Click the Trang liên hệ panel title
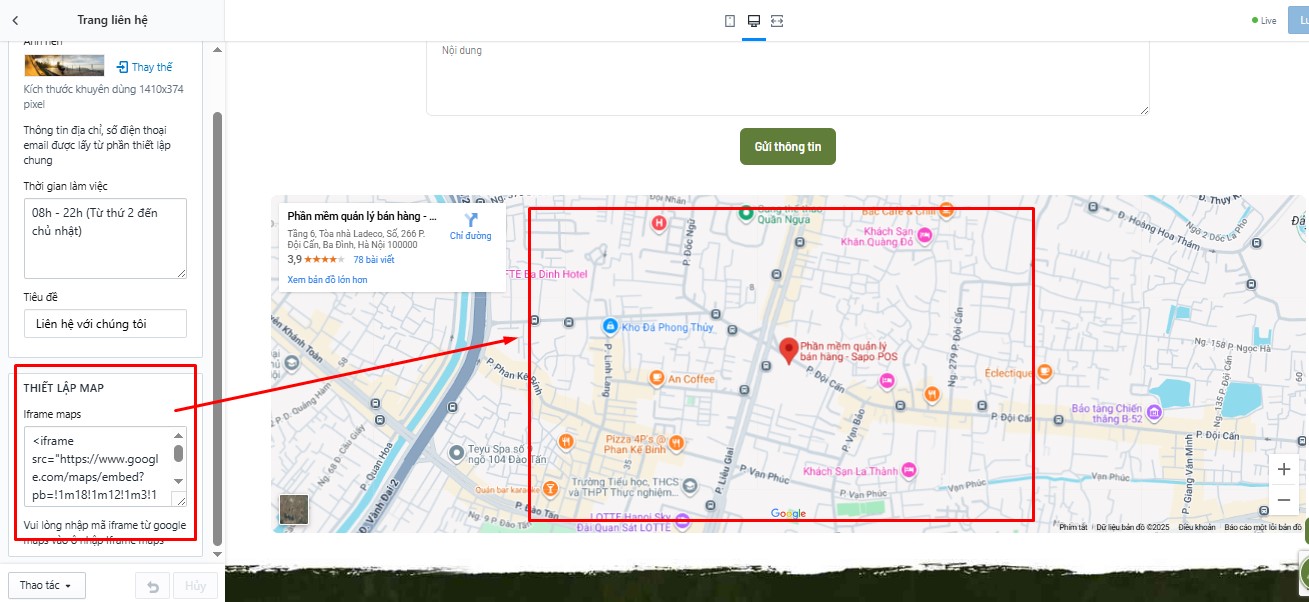The height and width of the screenshot is (602, 1309). (112, 20)
